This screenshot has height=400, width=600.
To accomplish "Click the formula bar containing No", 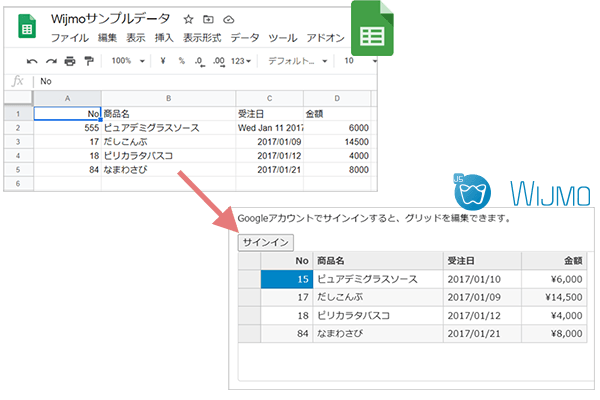I will 207,81.
